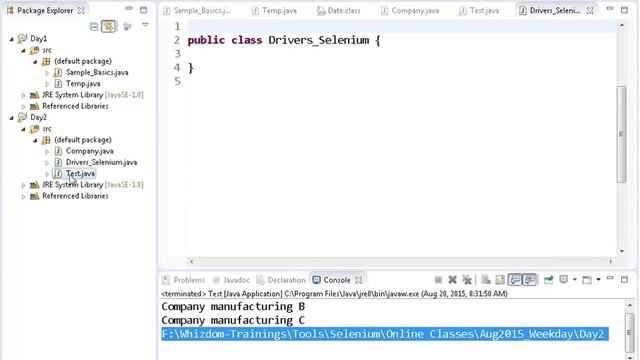Expand Day2 JRE System Library
This screenshot has height=360, width=640.
coord(23,185)
